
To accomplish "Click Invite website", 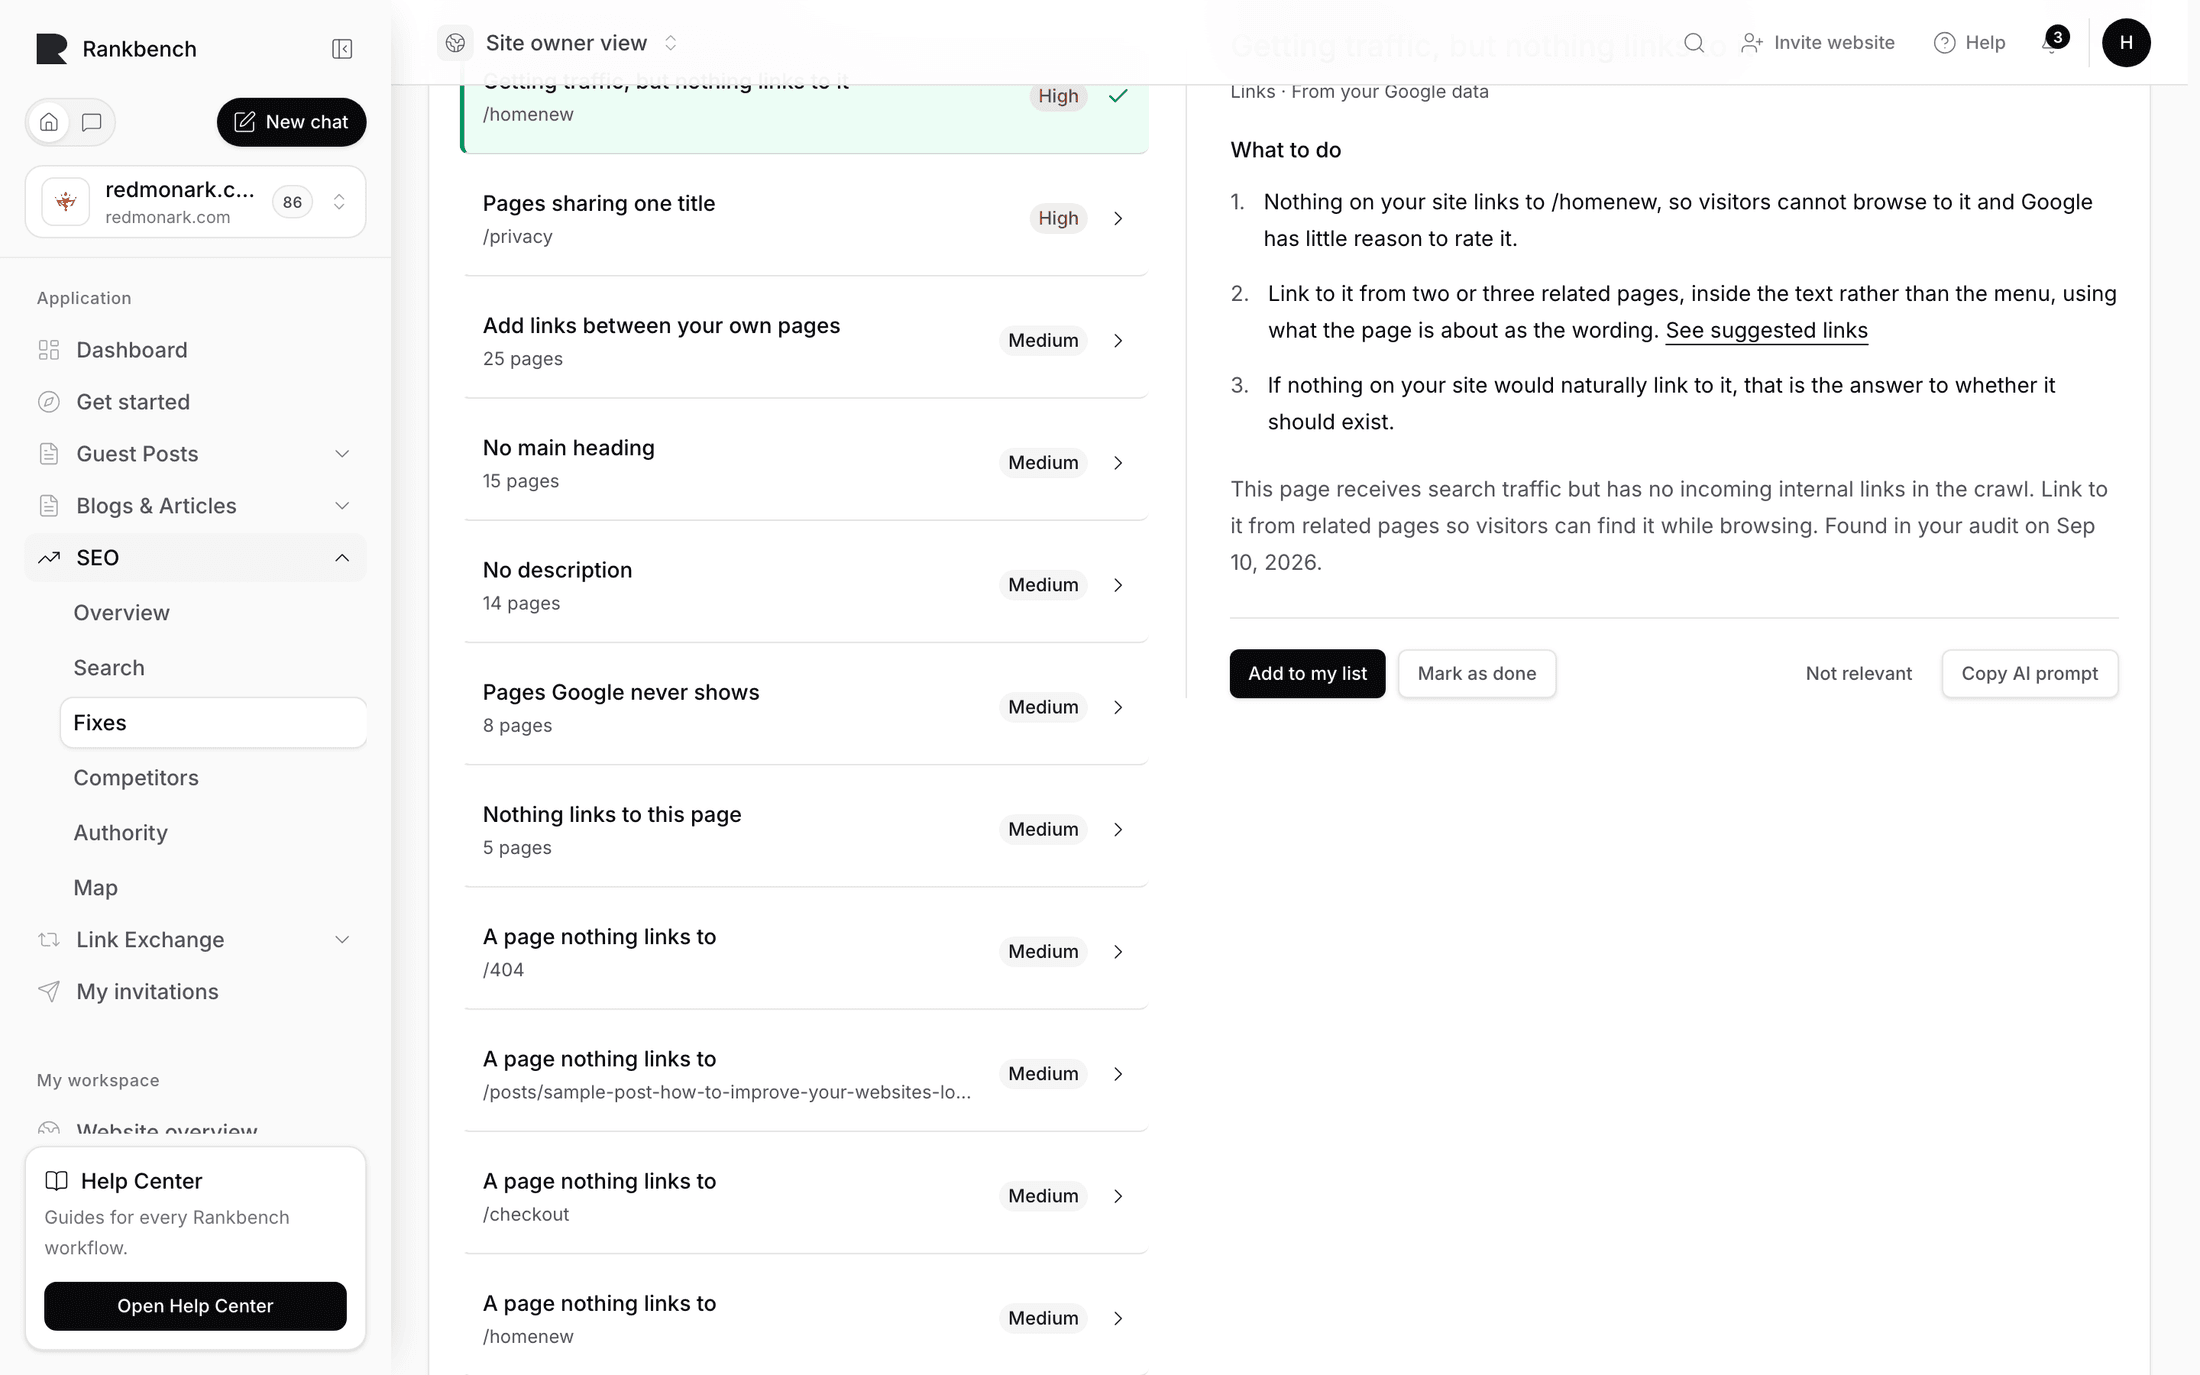I will (1817, 43).
